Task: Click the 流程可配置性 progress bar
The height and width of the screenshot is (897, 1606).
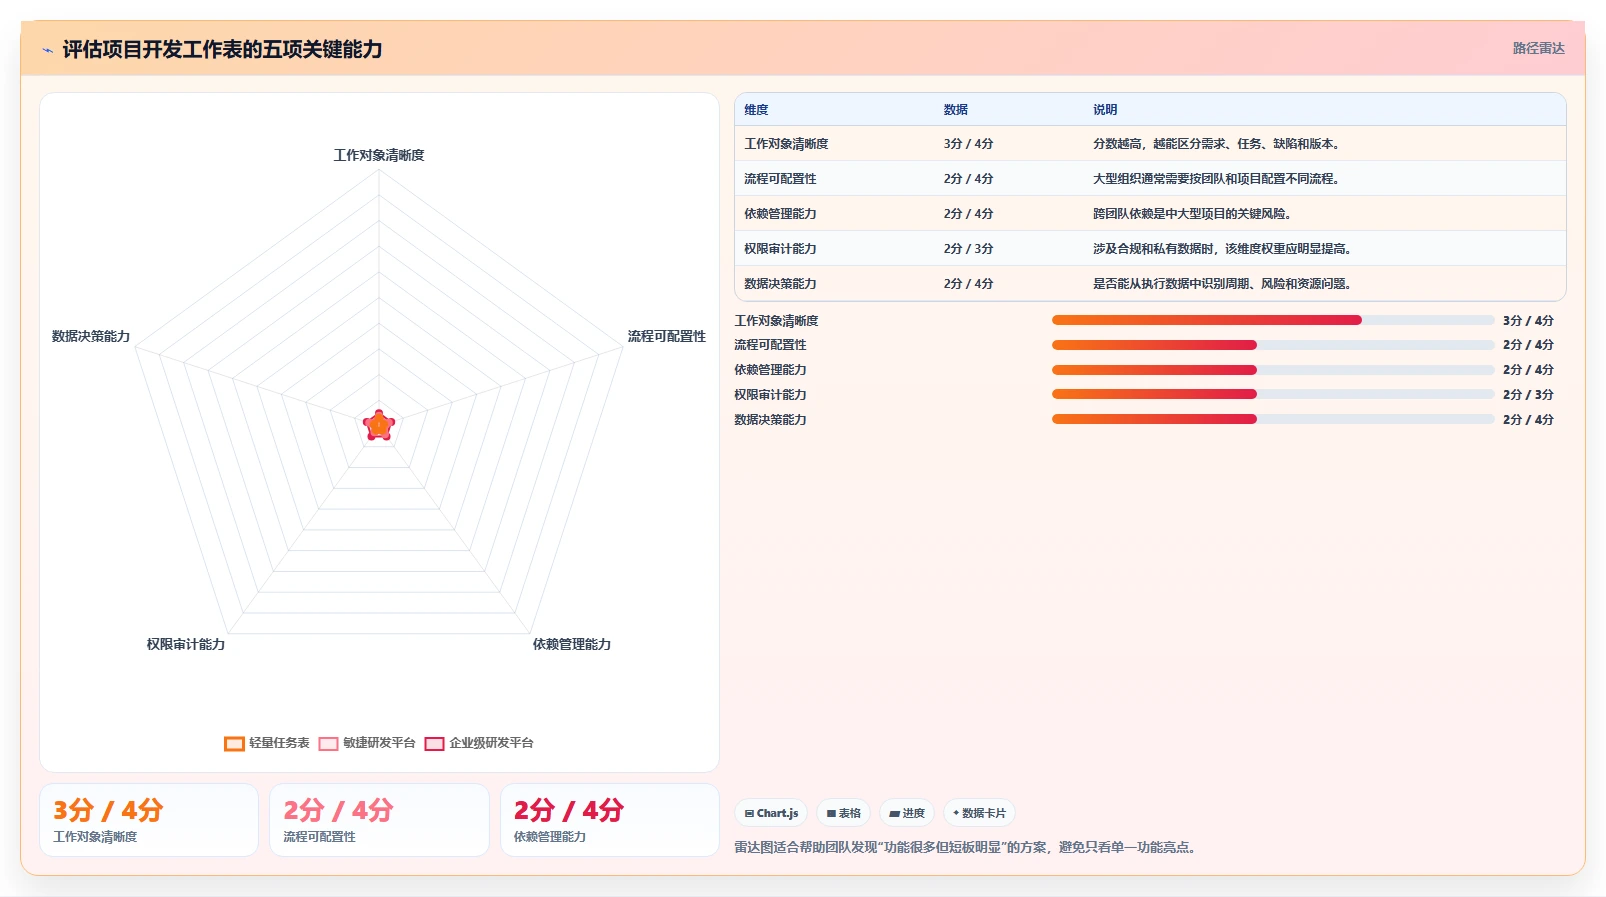Action: pyautogui.click(x=1273, y=345)
